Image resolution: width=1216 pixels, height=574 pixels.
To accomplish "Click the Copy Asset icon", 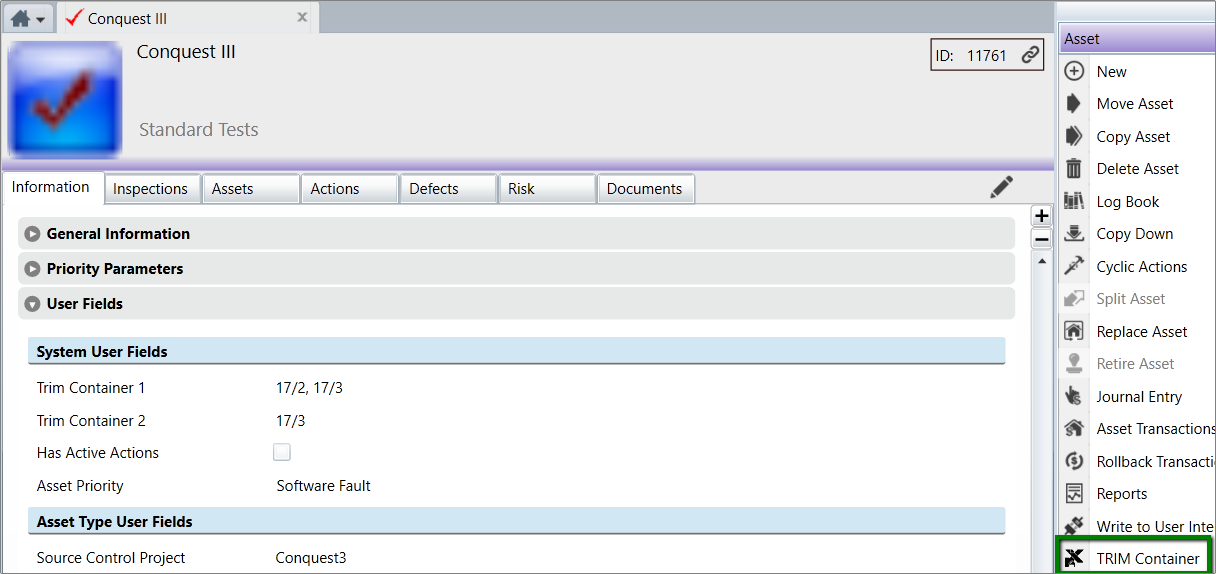I will [1074, 136].
